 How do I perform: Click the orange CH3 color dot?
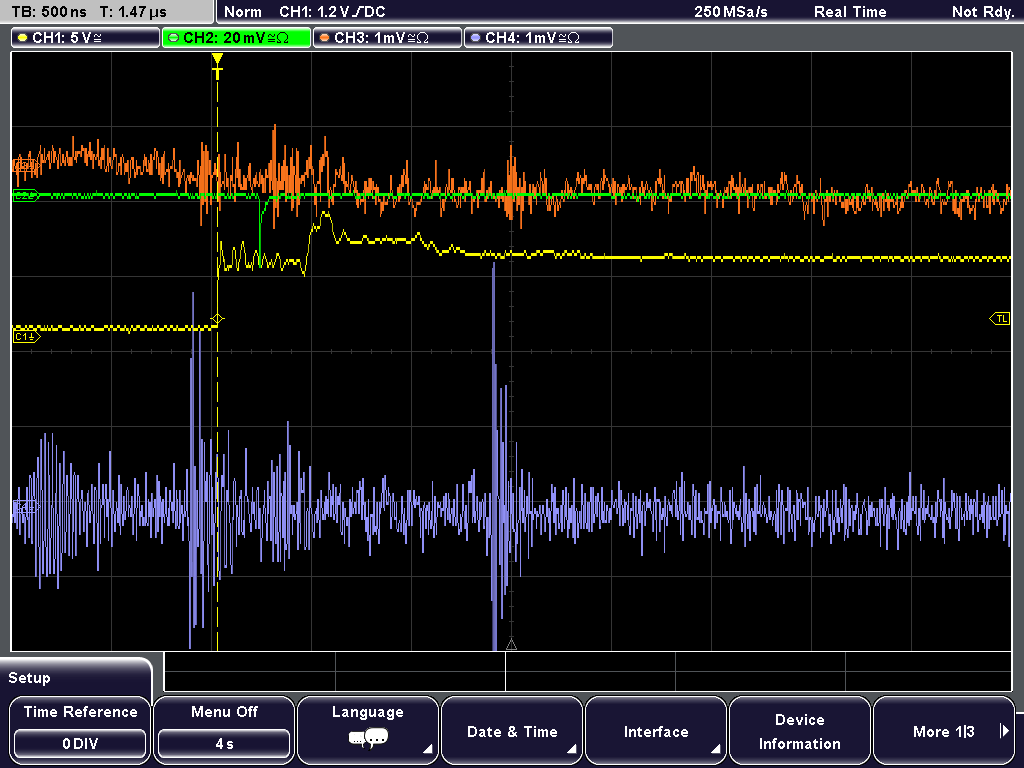[x=325, y=38]
